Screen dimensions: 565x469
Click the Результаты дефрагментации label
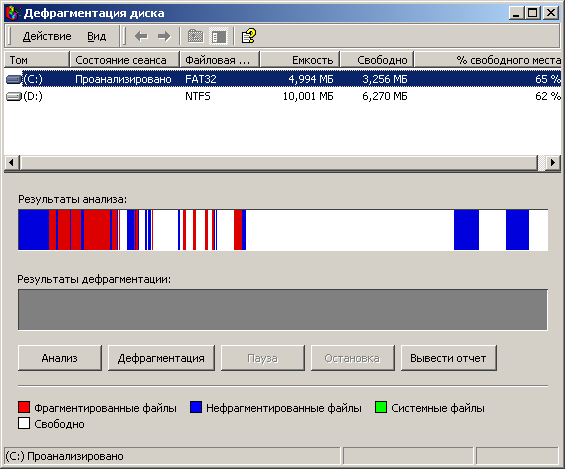(x=94, y=279)
